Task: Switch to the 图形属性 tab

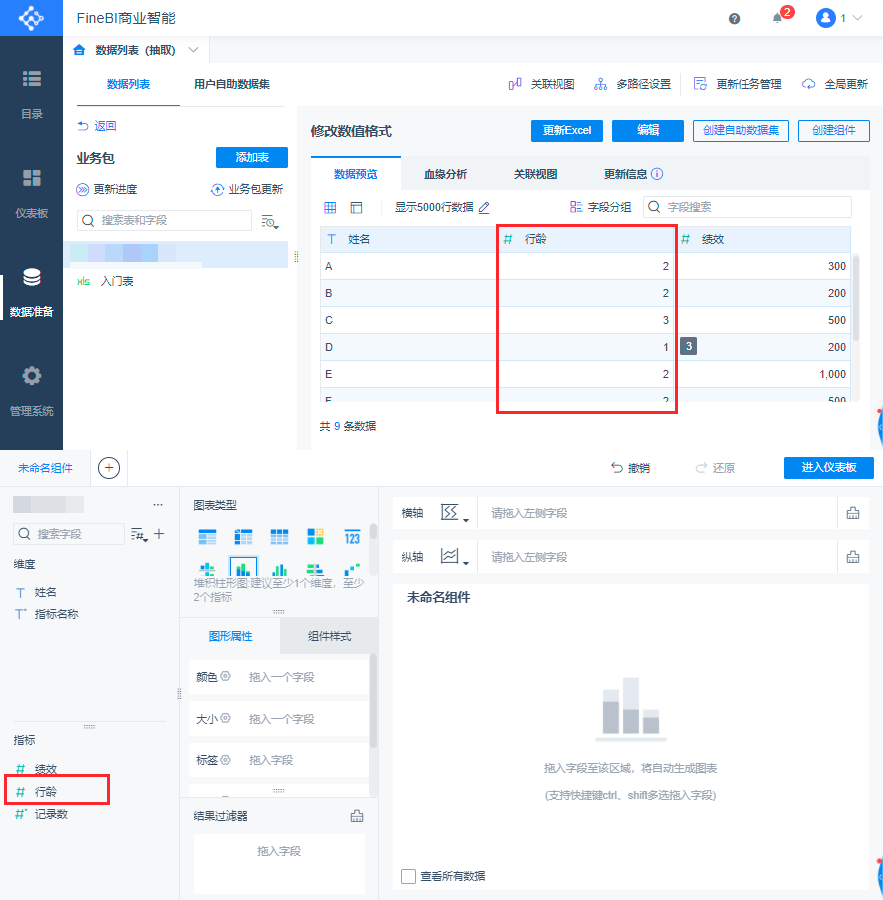Action: [230, 636]
